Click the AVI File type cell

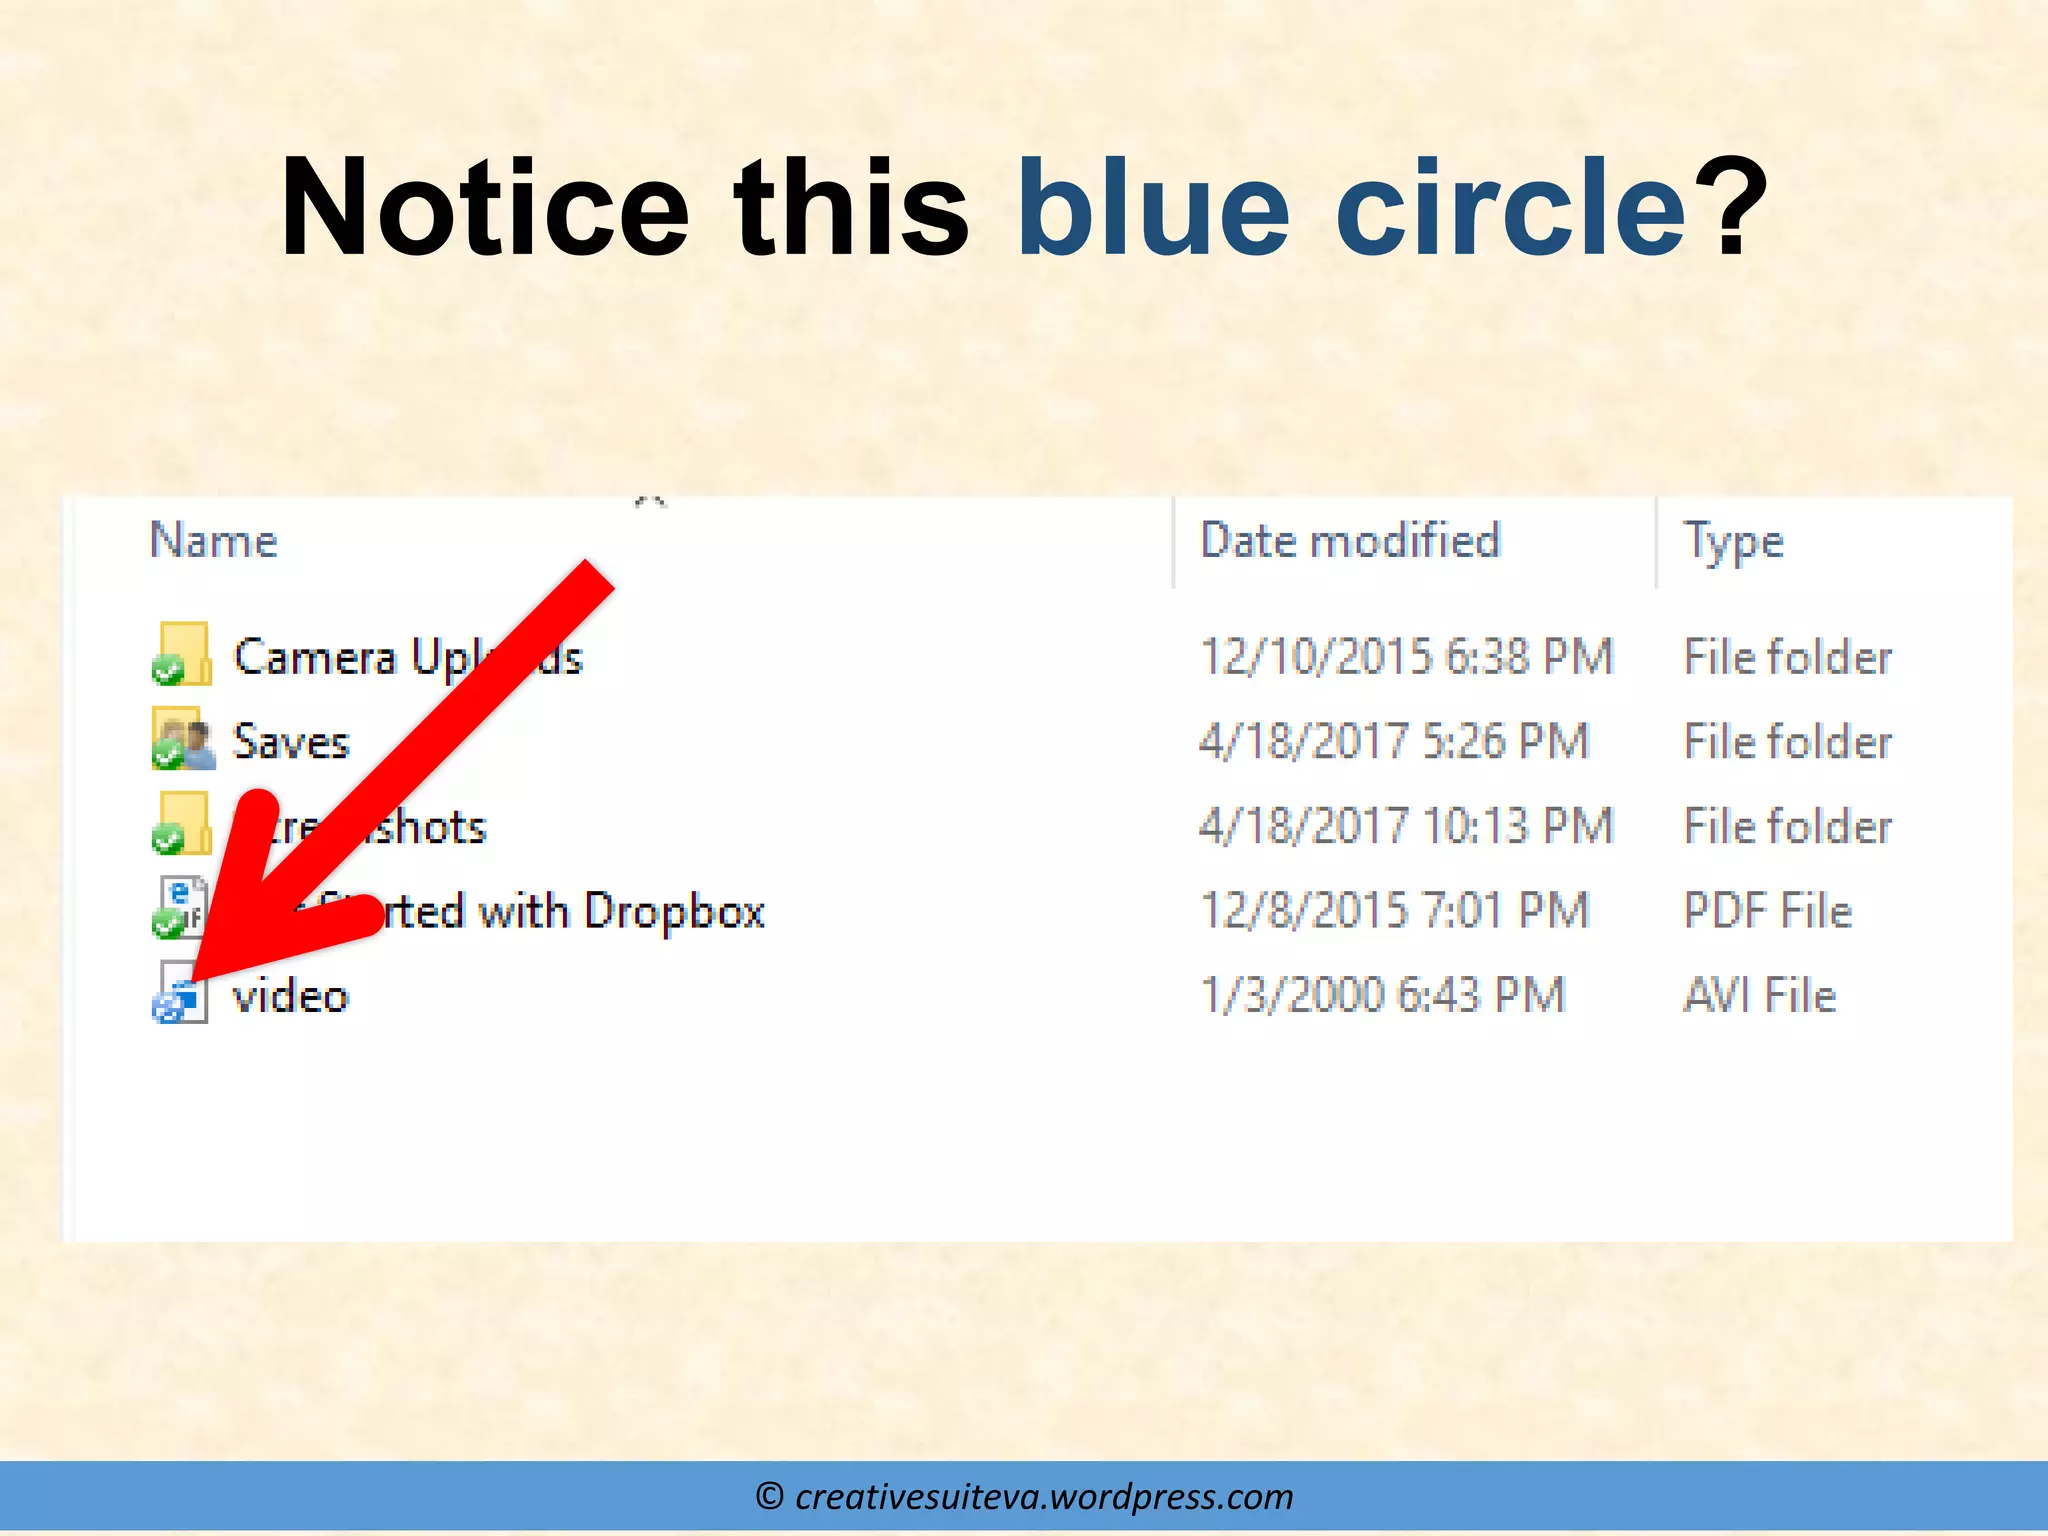(x=1760, y=995)
